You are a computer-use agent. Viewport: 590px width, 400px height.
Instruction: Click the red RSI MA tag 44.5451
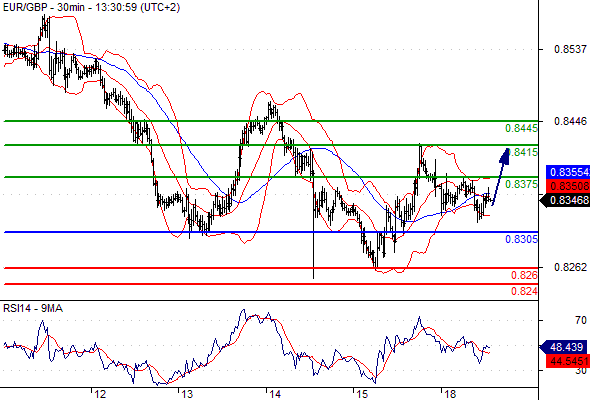click(x=568, y=361)
